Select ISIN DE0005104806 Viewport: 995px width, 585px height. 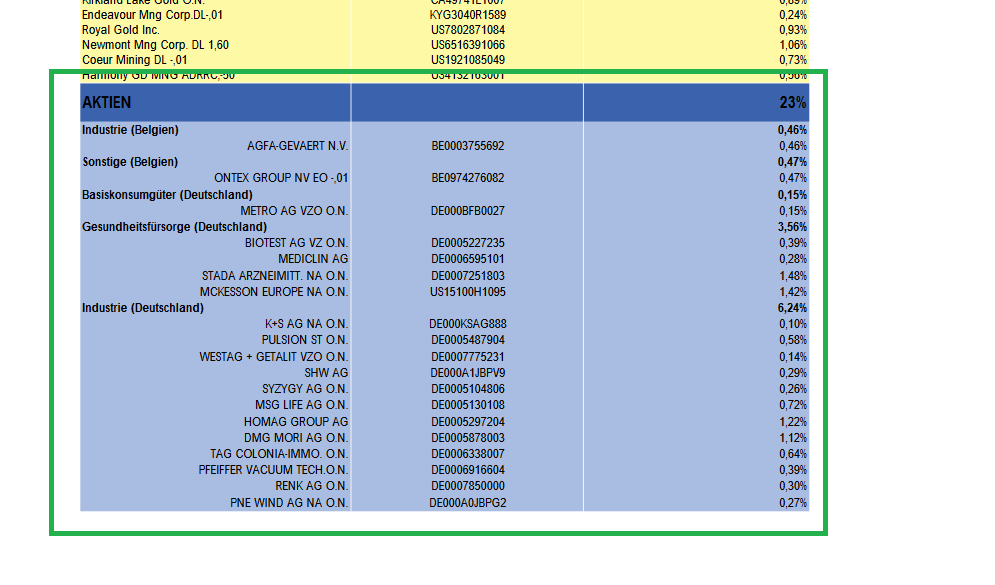click(468, 389)
